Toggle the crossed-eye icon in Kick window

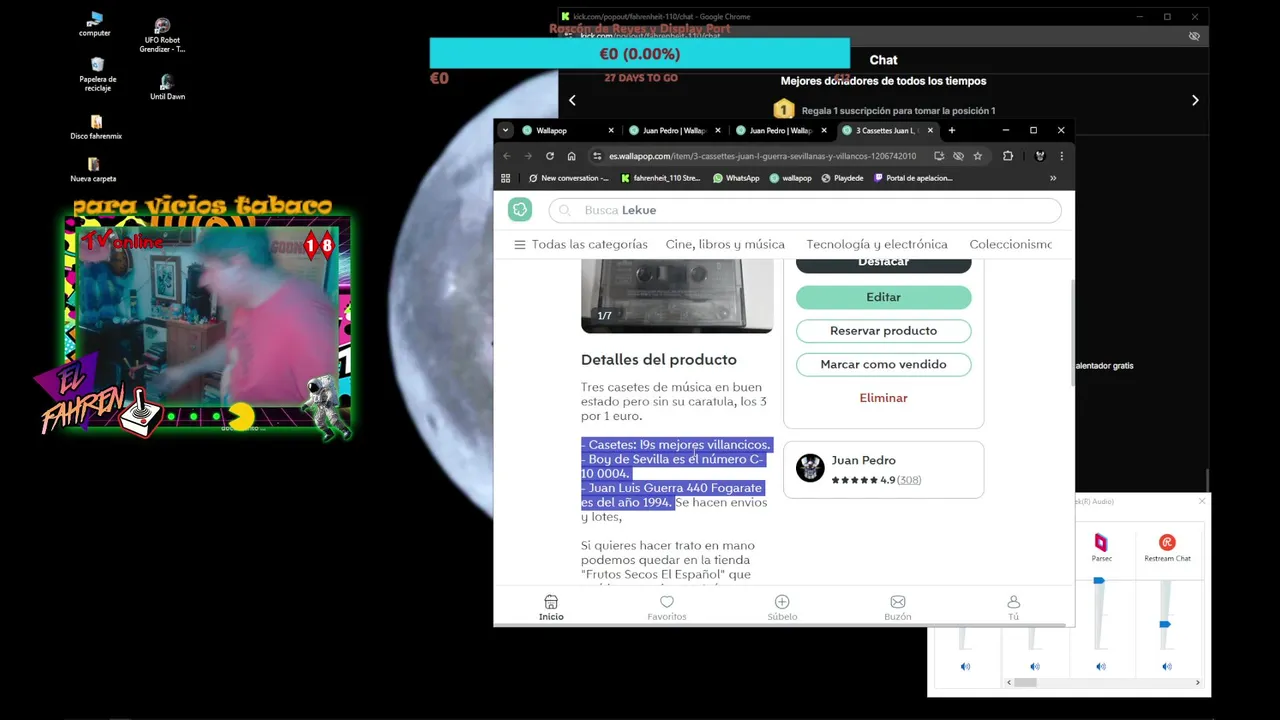pyautogui.click(x=1194, y=36)
